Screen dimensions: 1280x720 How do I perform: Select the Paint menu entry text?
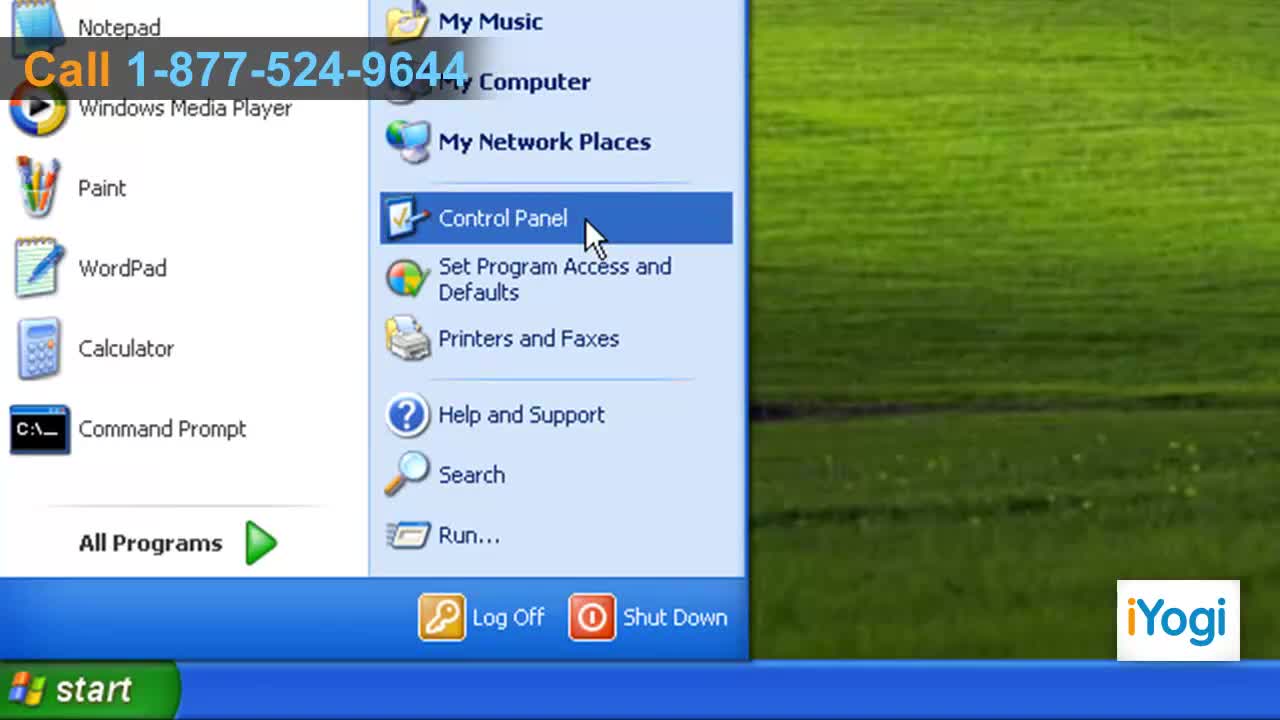[102, 188]
